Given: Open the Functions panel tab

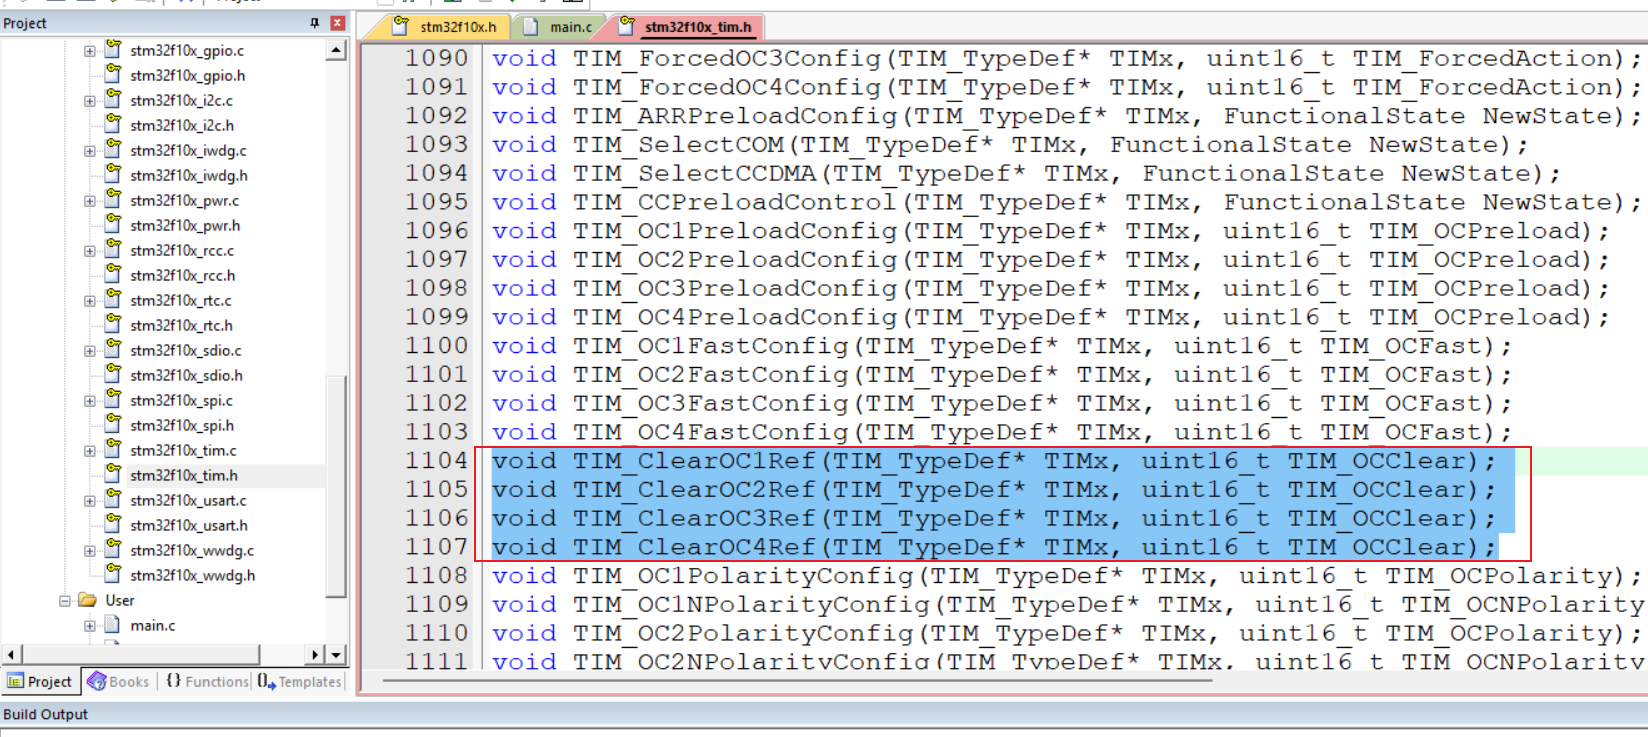Looking at the screenshot, I should 207,682.
